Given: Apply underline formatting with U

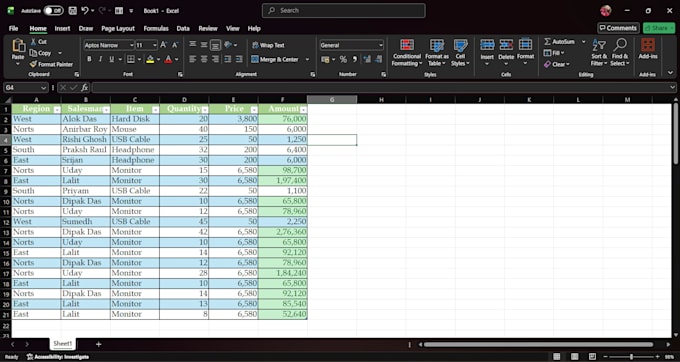Looking at the screenshot, I should (111, 59).
